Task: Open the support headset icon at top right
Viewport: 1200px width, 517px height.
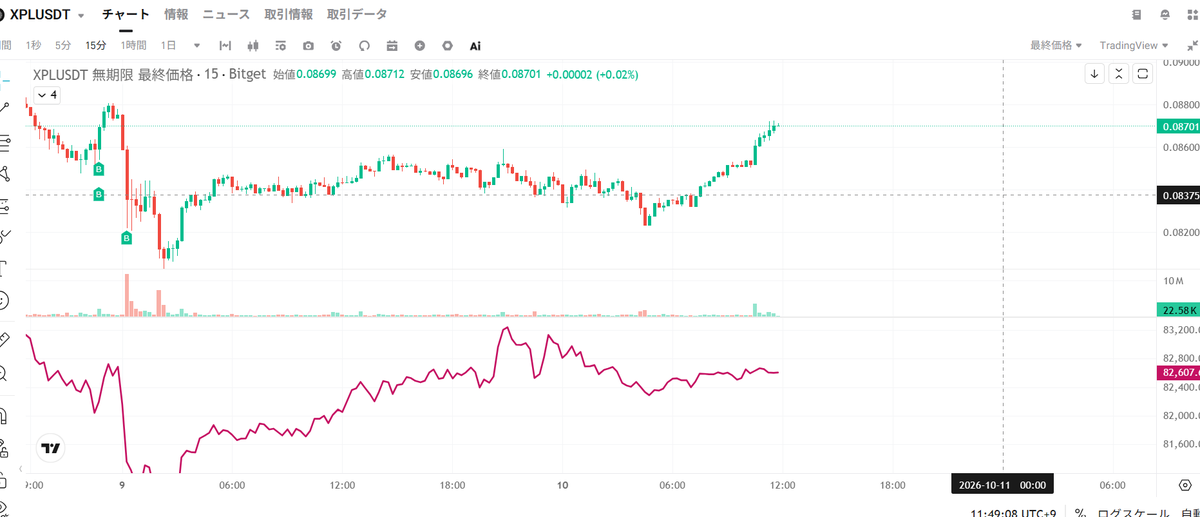Action: click(1164, 15)
